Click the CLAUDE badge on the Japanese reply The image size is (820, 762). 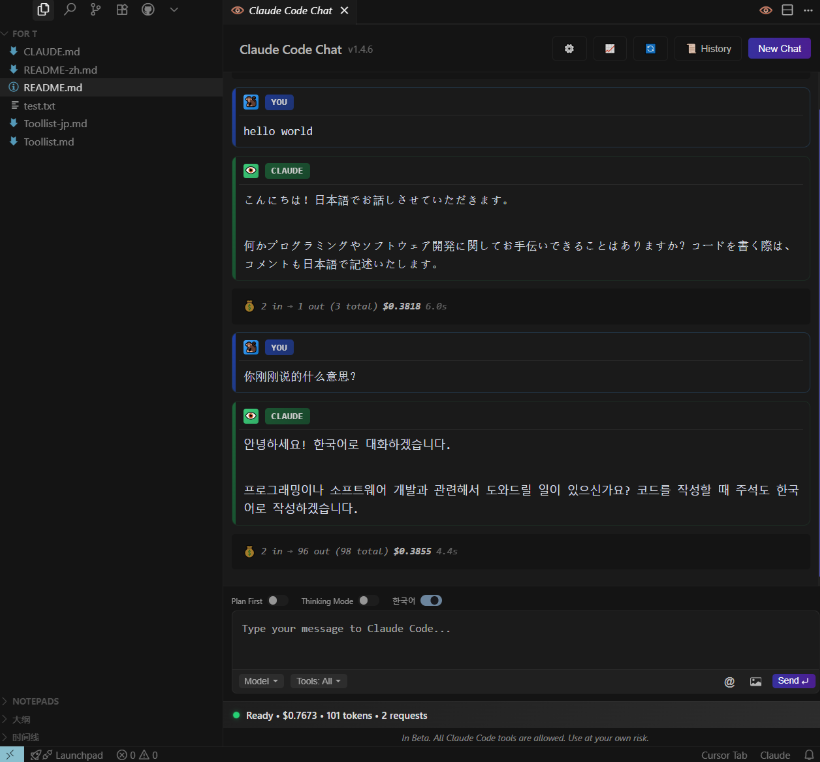pos(287,170)
